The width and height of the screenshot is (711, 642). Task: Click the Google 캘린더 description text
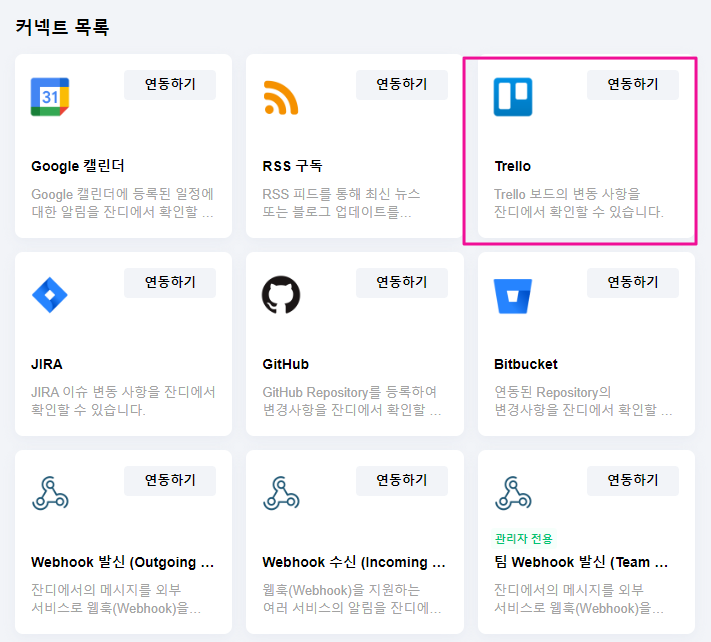tap(122, 203)
